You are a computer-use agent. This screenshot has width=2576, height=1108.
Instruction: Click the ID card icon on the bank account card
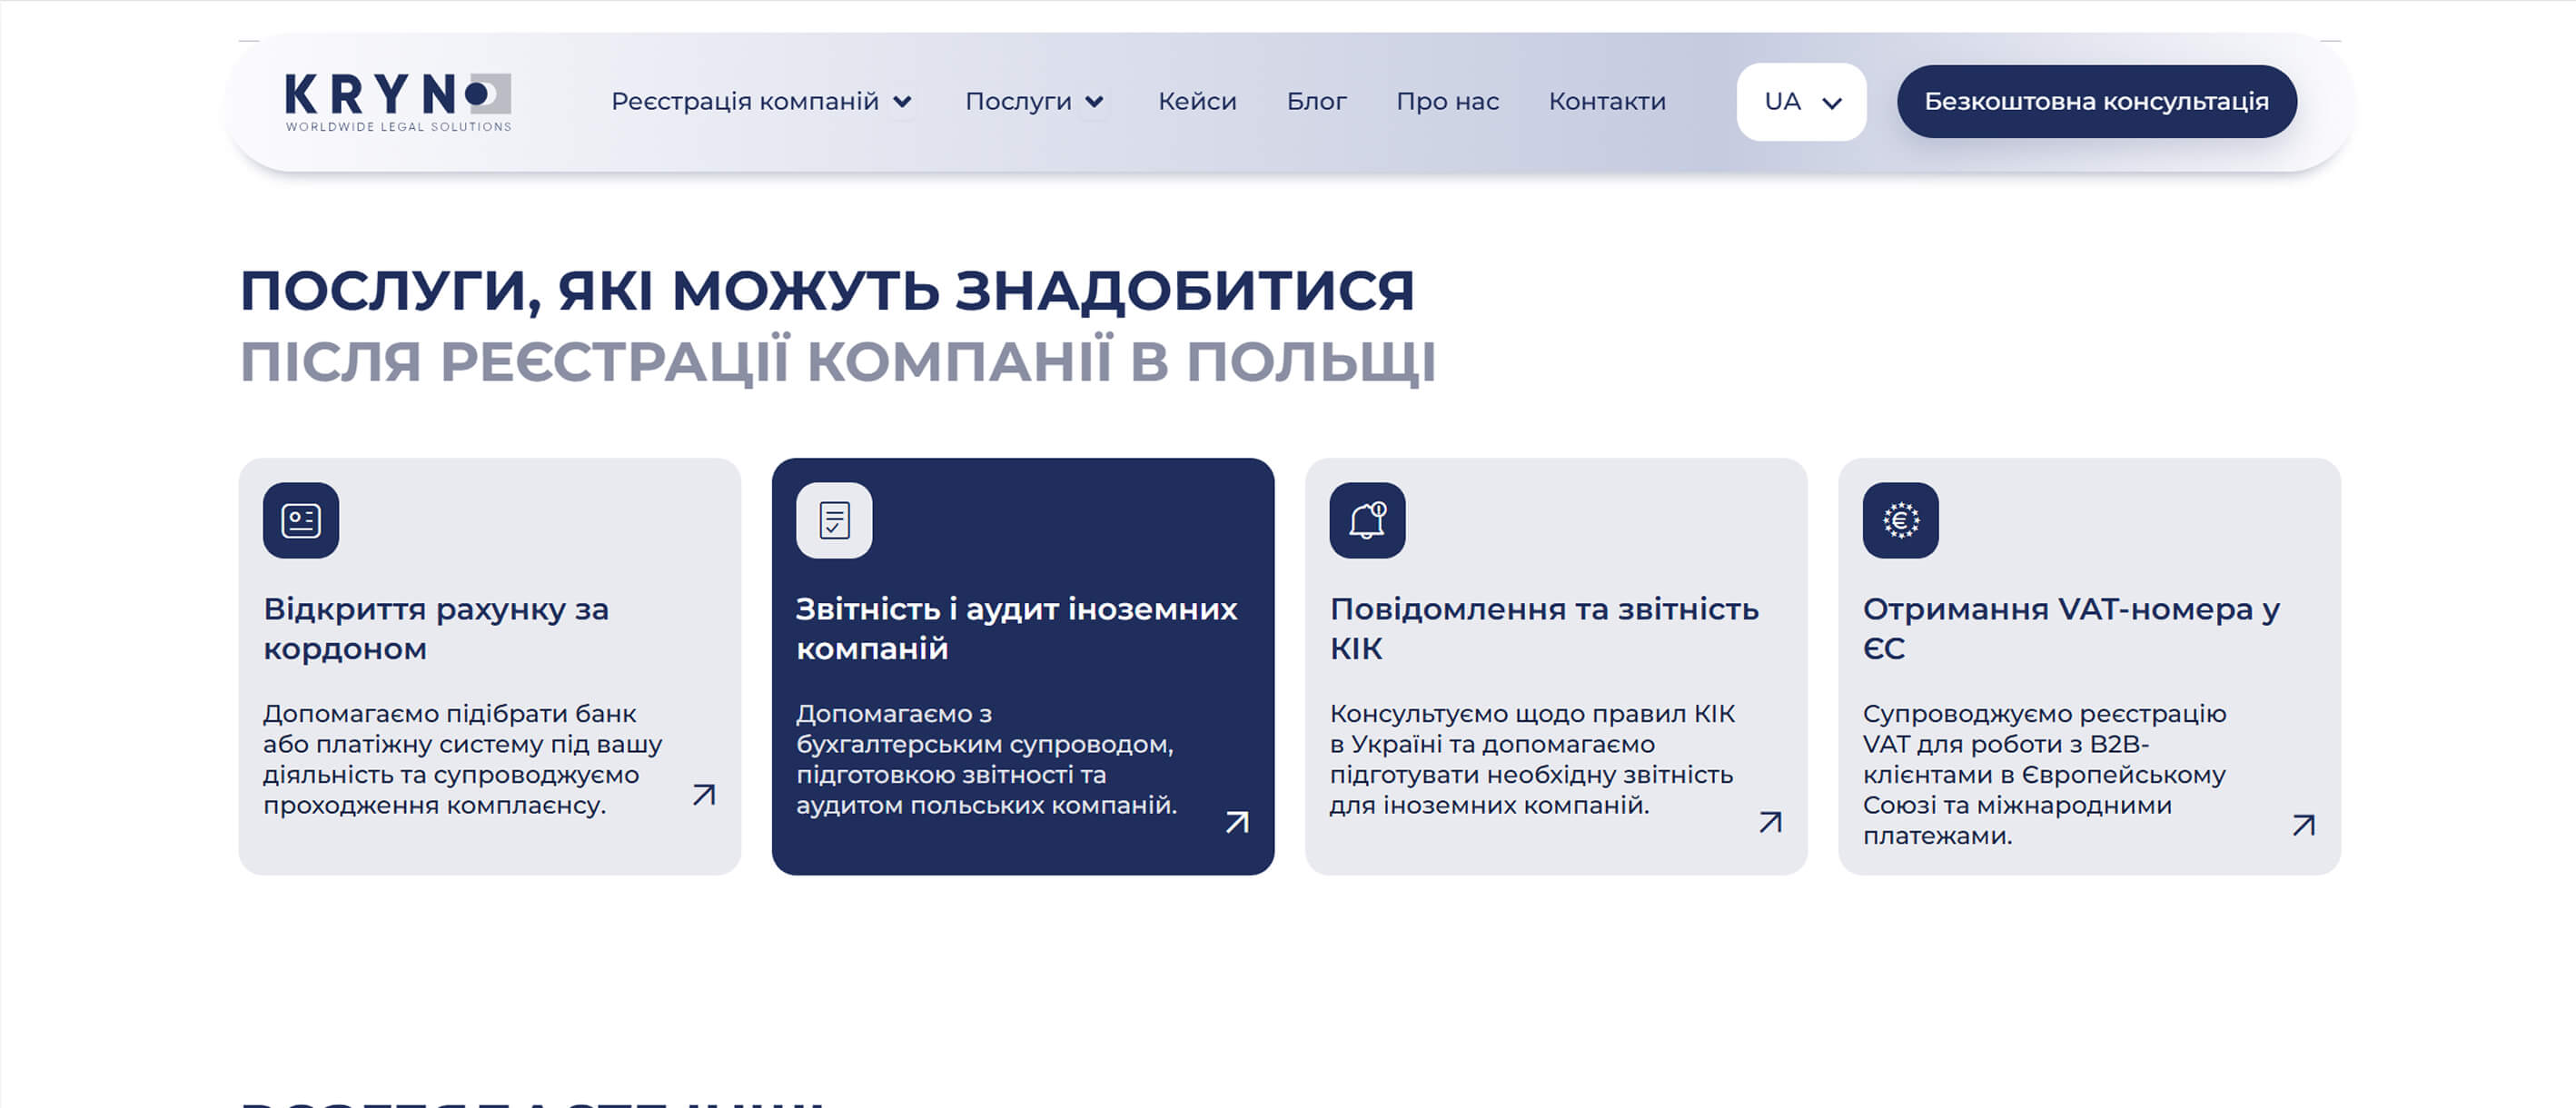pos(301,520)
